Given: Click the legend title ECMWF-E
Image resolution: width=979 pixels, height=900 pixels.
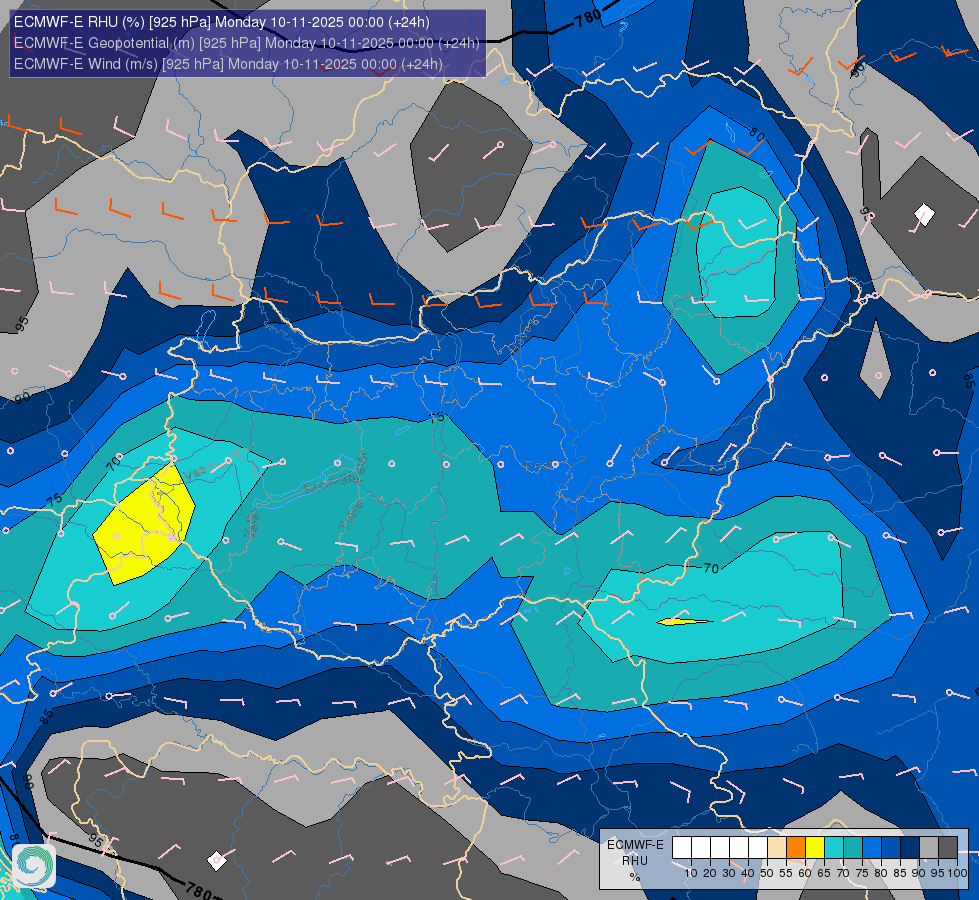Looking at the screenshot, I should 635,844.
